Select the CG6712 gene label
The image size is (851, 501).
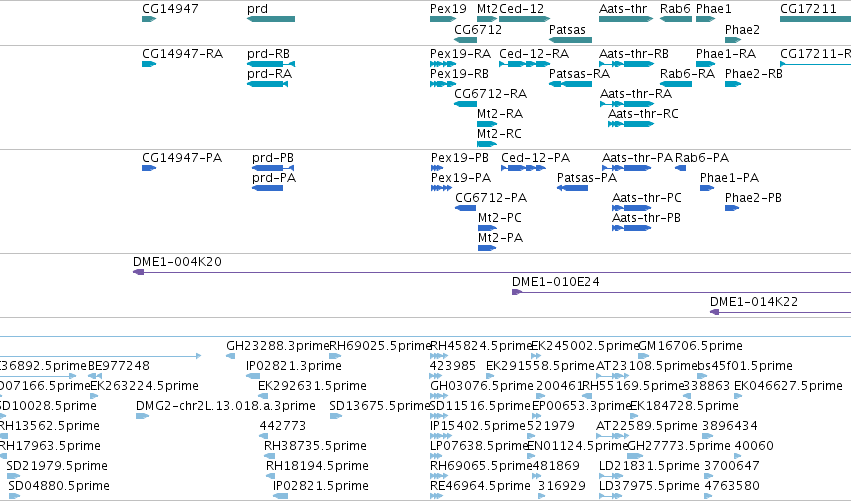(x=478, y=29)
